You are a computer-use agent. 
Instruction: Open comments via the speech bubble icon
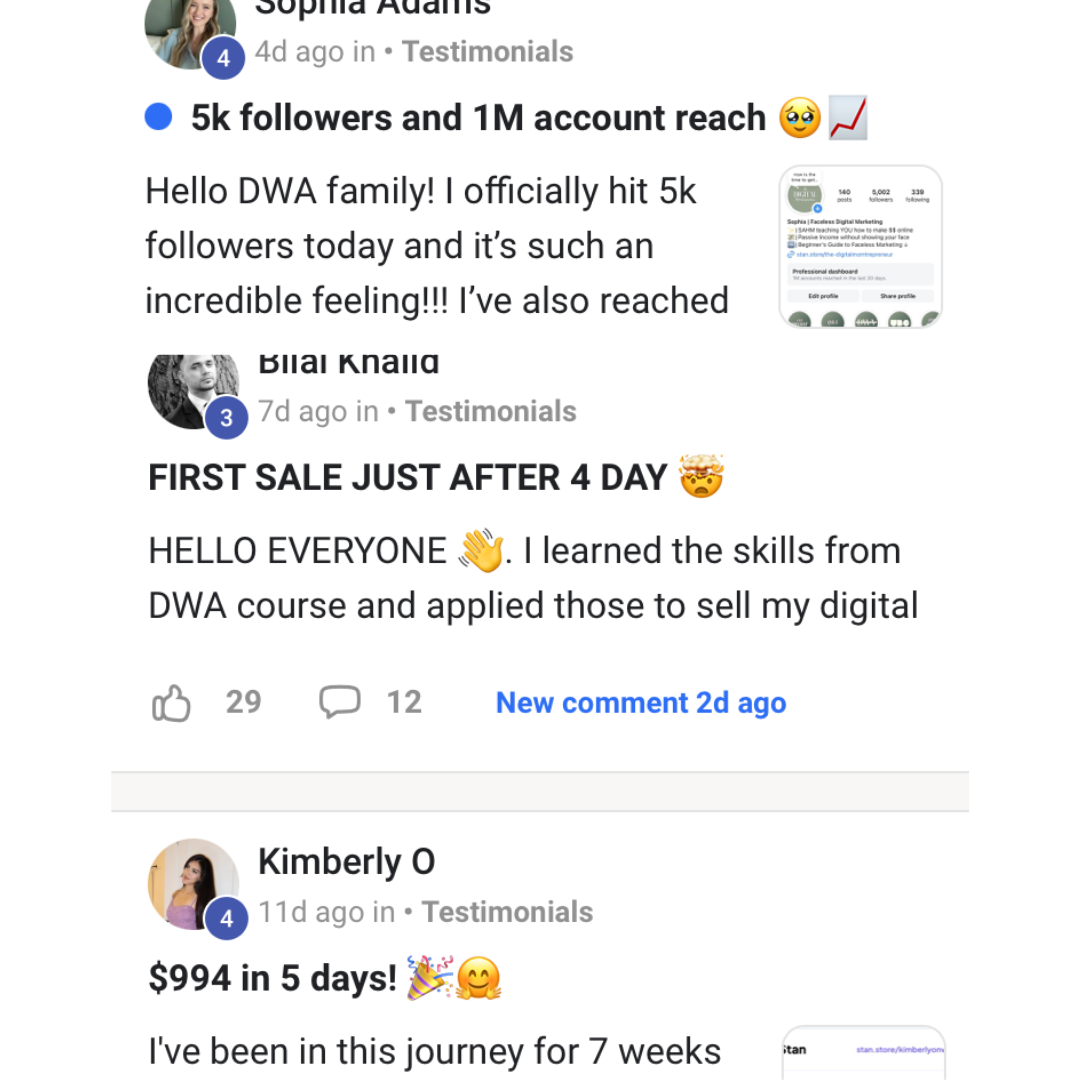point(340,702)
